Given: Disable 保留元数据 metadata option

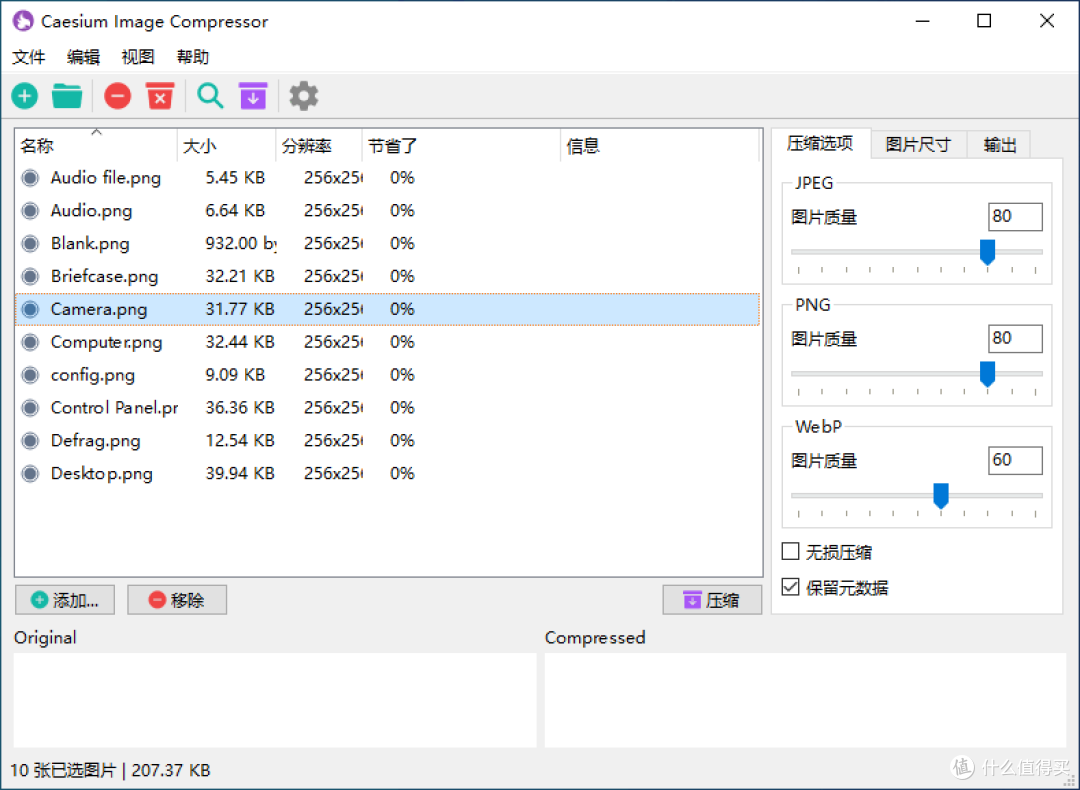Looking at the screenshot, I should pyautogui.click(x=790, y=587).
